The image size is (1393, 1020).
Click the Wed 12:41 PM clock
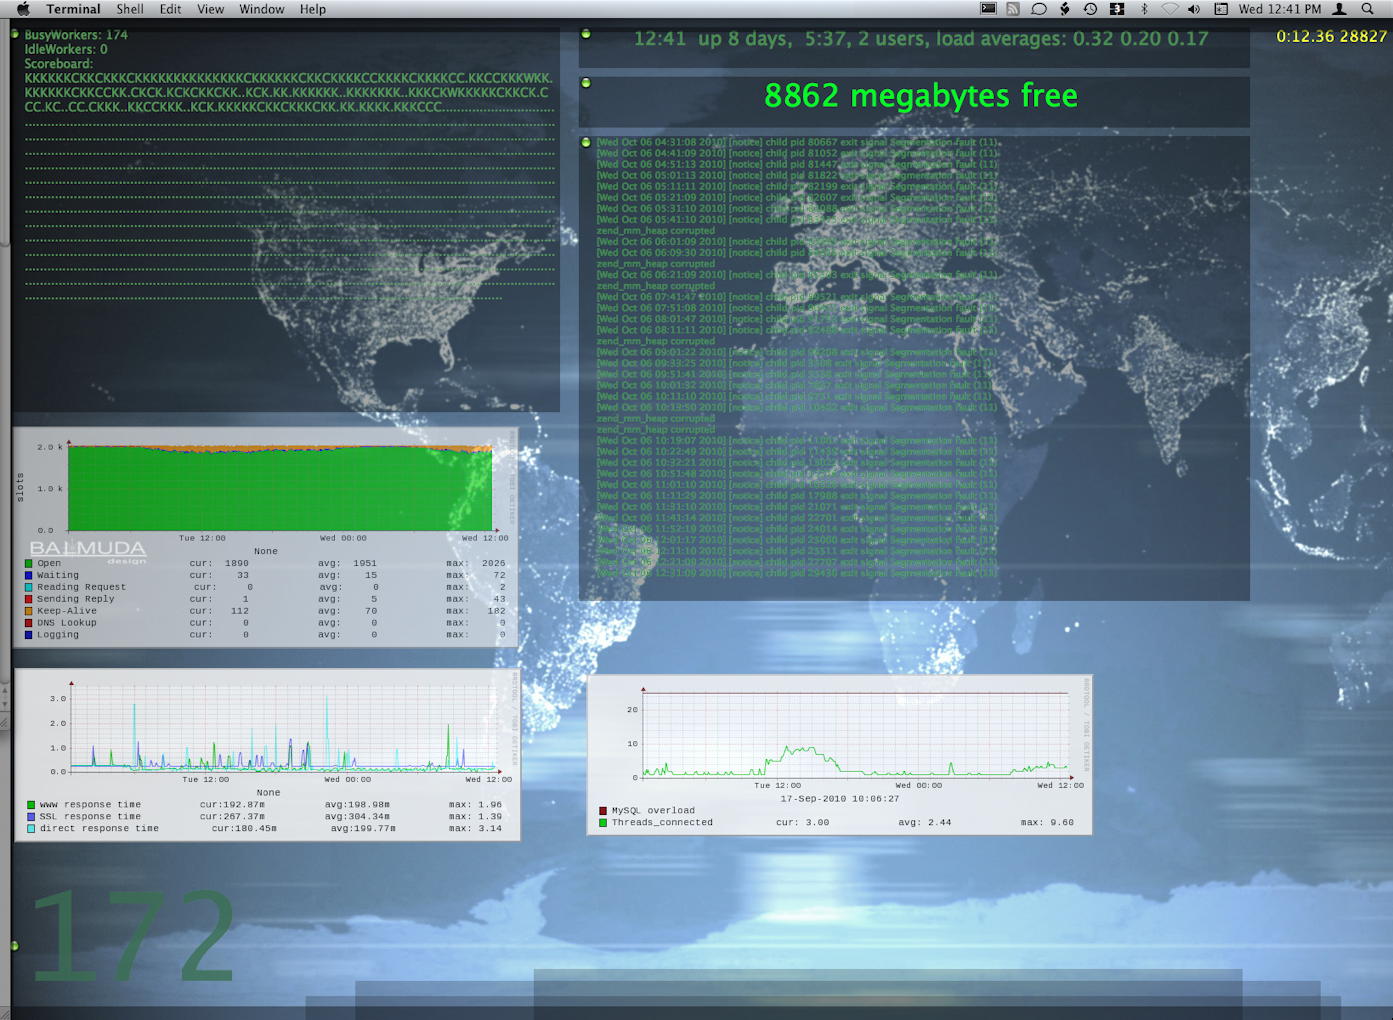(x=1280, y=9)
